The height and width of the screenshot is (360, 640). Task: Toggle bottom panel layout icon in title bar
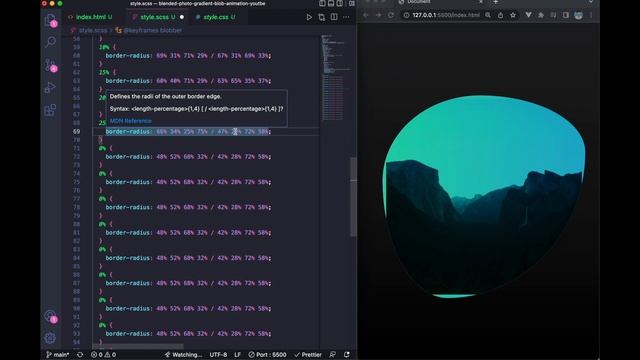click(x=331, y=4)
